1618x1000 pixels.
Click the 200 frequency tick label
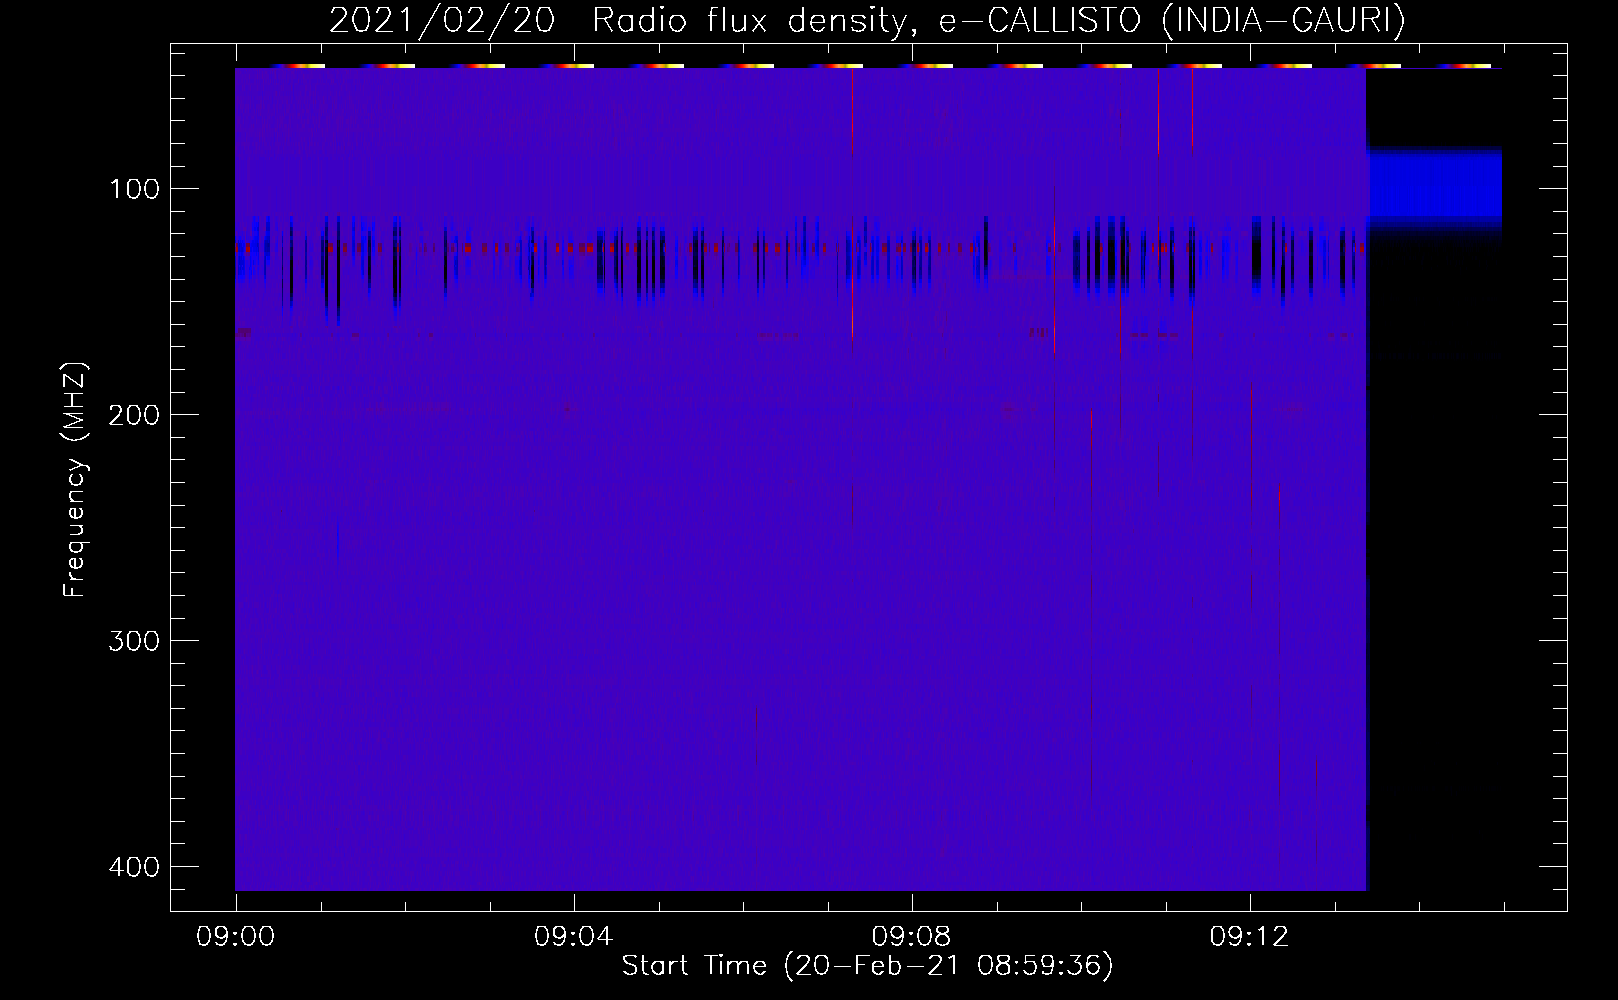pyautogui.click(x=133, y=414)
